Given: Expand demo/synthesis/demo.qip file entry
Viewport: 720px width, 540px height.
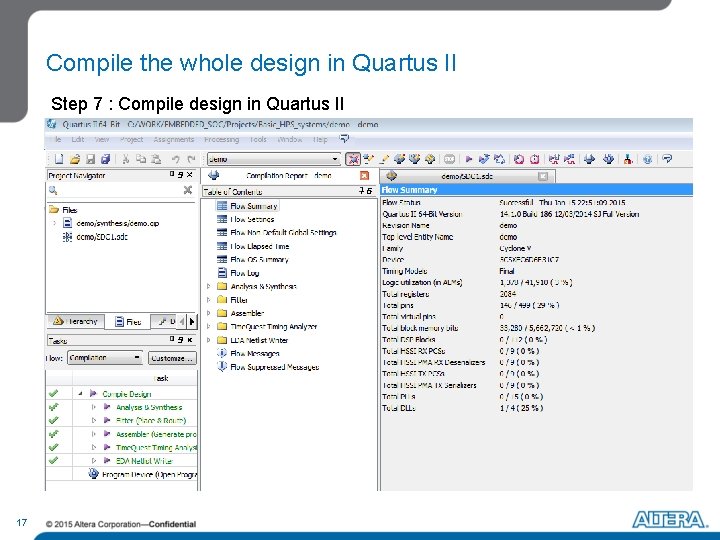Looking at the screenshot, I should [x=54, y=223].
